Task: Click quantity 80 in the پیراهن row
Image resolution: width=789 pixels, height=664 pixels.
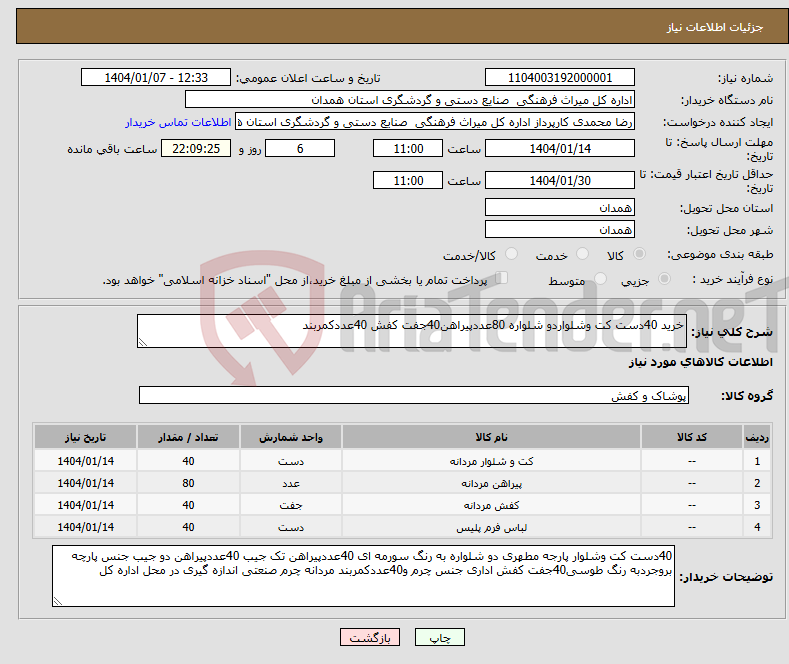Action: point(188,483)
